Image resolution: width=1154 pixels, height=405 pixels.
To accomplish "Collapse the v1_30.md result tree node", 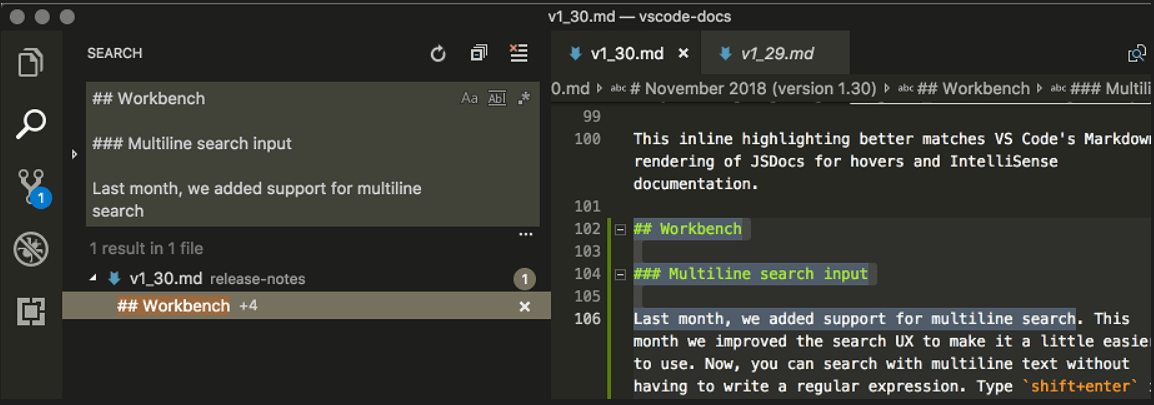I will click(93, 279).
